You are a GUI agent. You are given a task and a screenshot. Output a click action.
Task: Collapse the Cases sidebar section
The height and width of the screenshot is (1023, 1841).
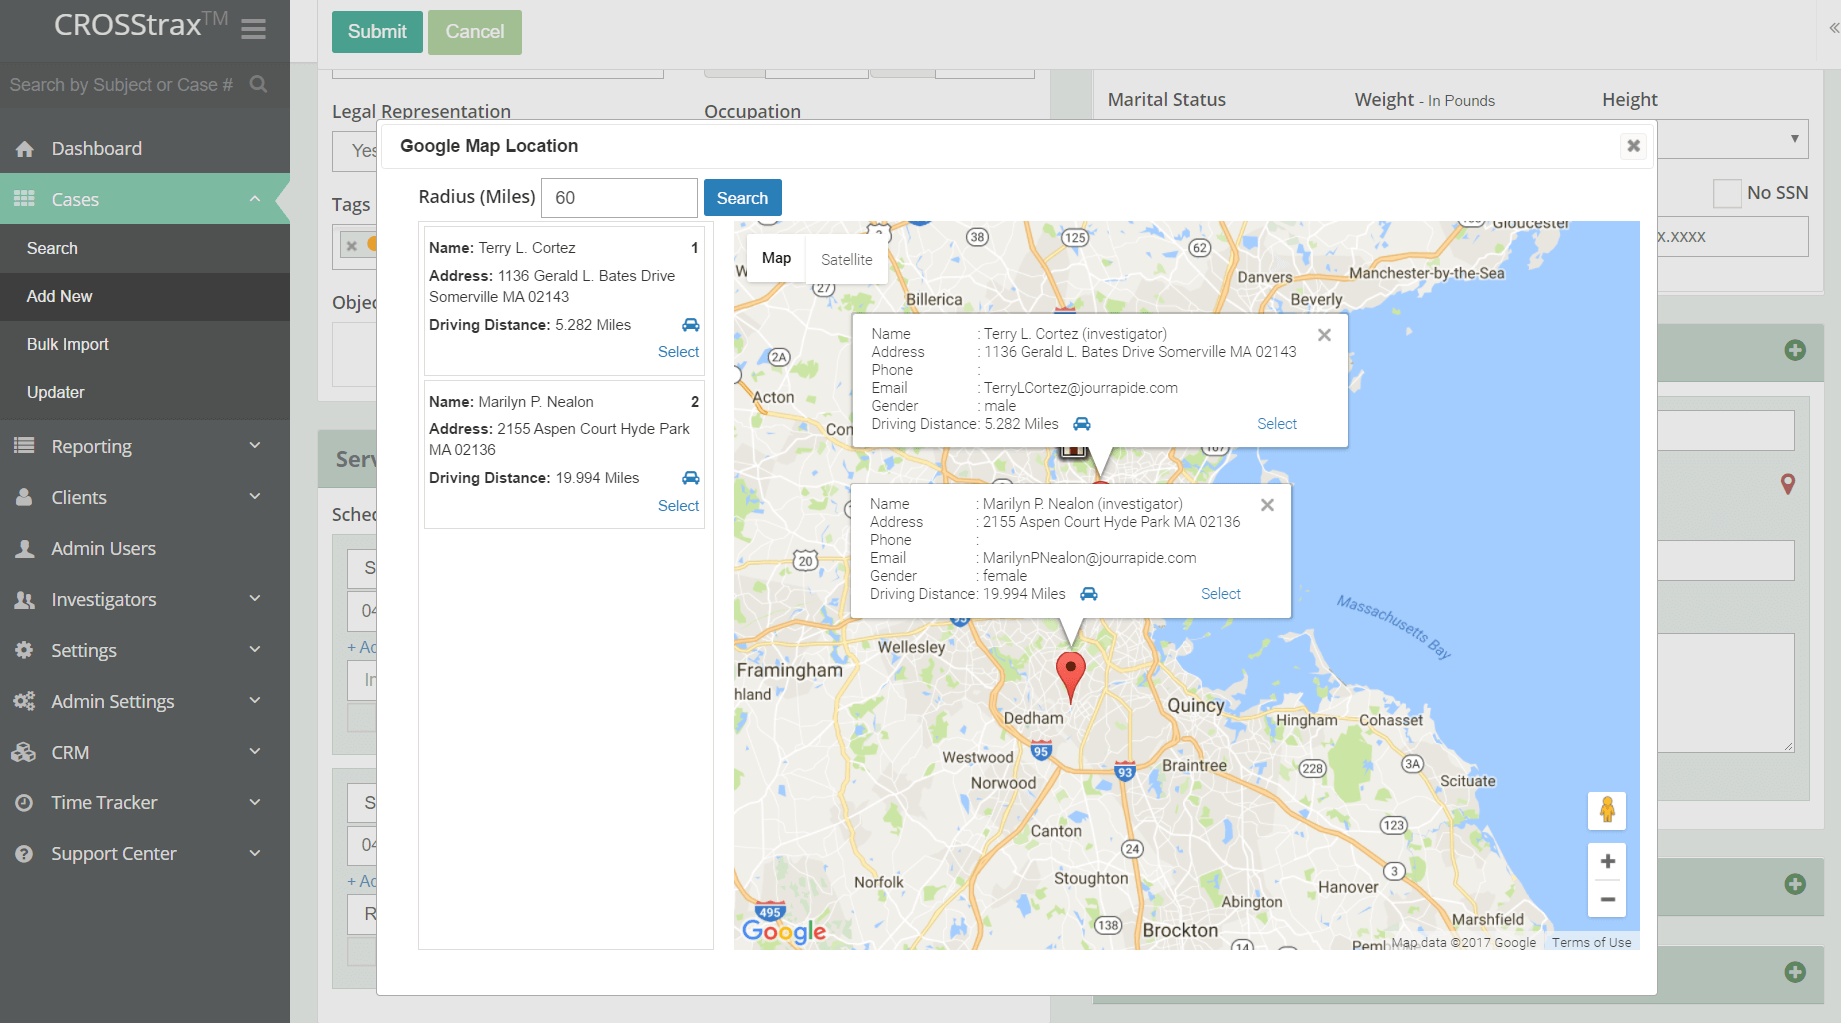click(x=255, y=199)
